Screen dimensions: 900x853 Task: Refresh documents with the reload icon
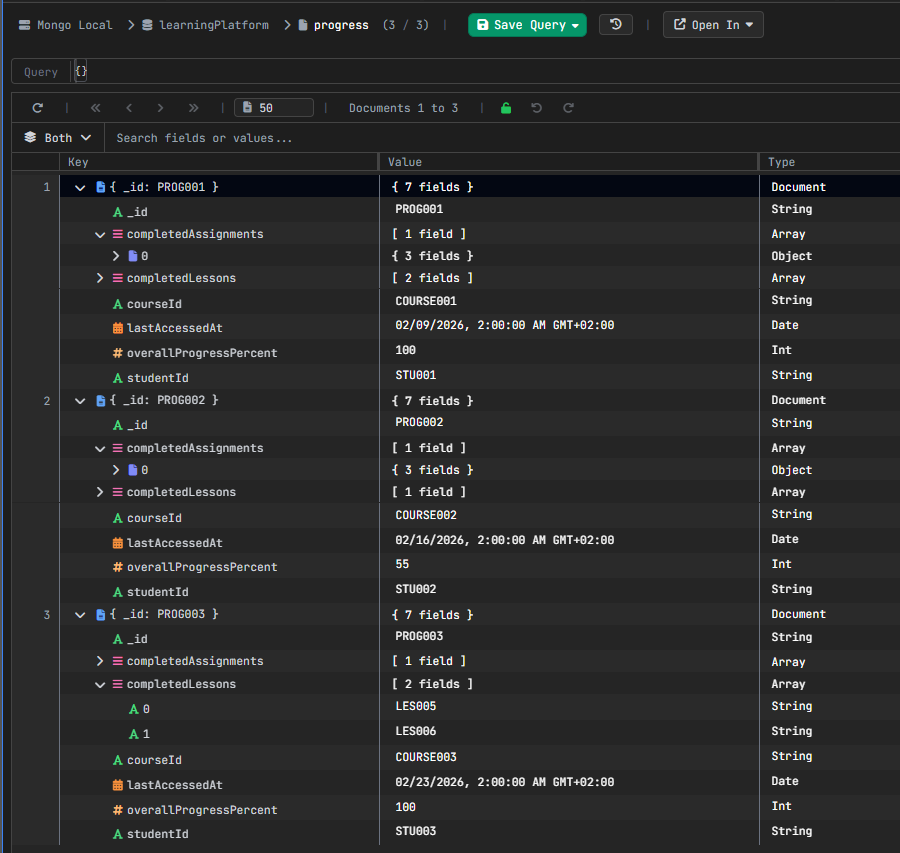pos(38,108)
